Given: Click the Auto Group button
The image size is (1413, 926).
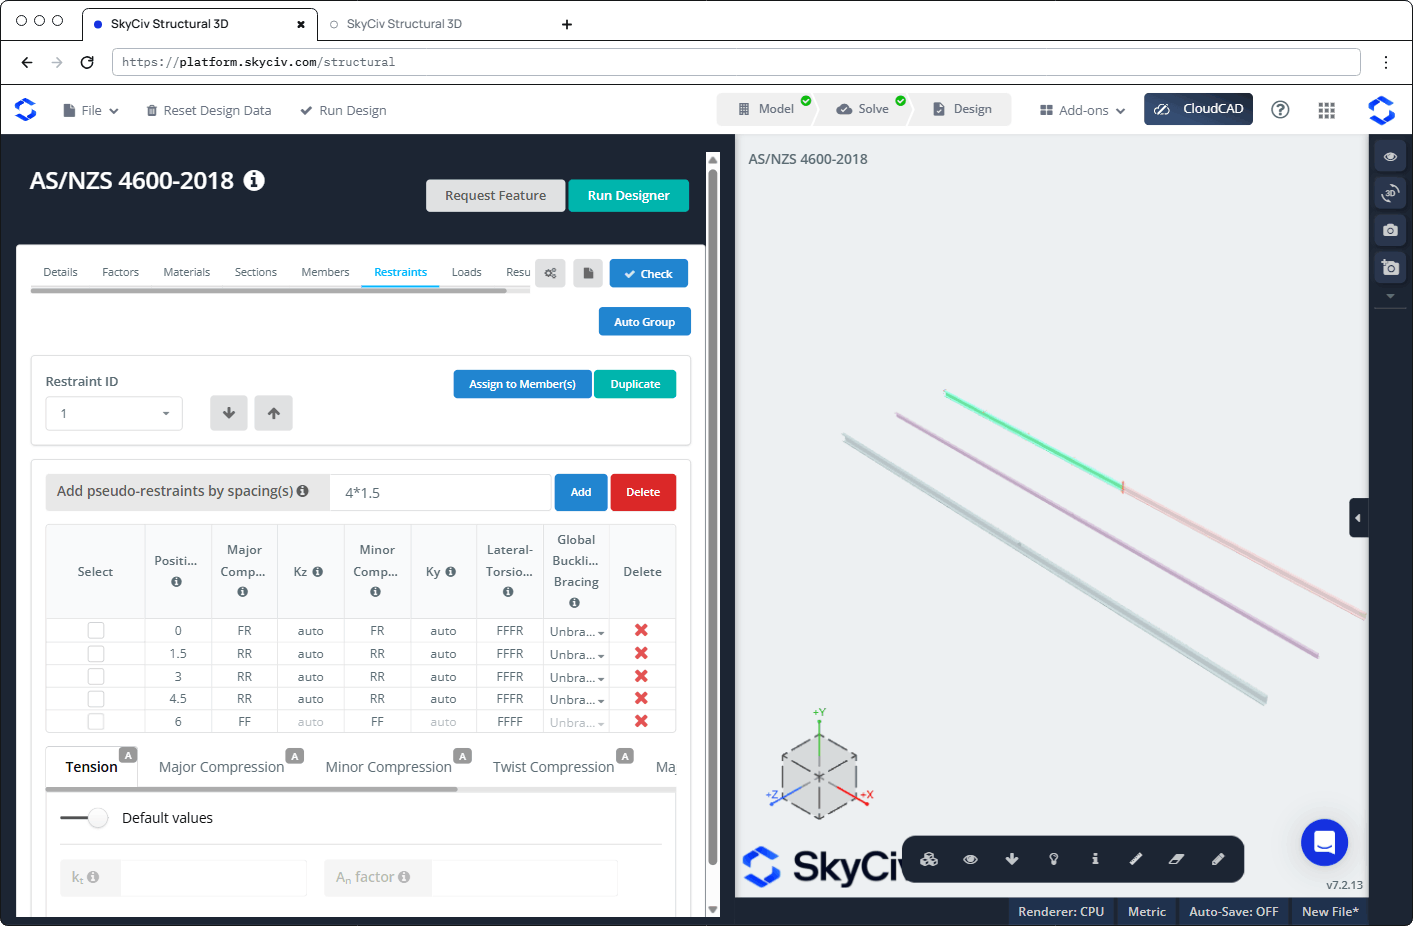Looking at the screenshot, I should [644, 322].
